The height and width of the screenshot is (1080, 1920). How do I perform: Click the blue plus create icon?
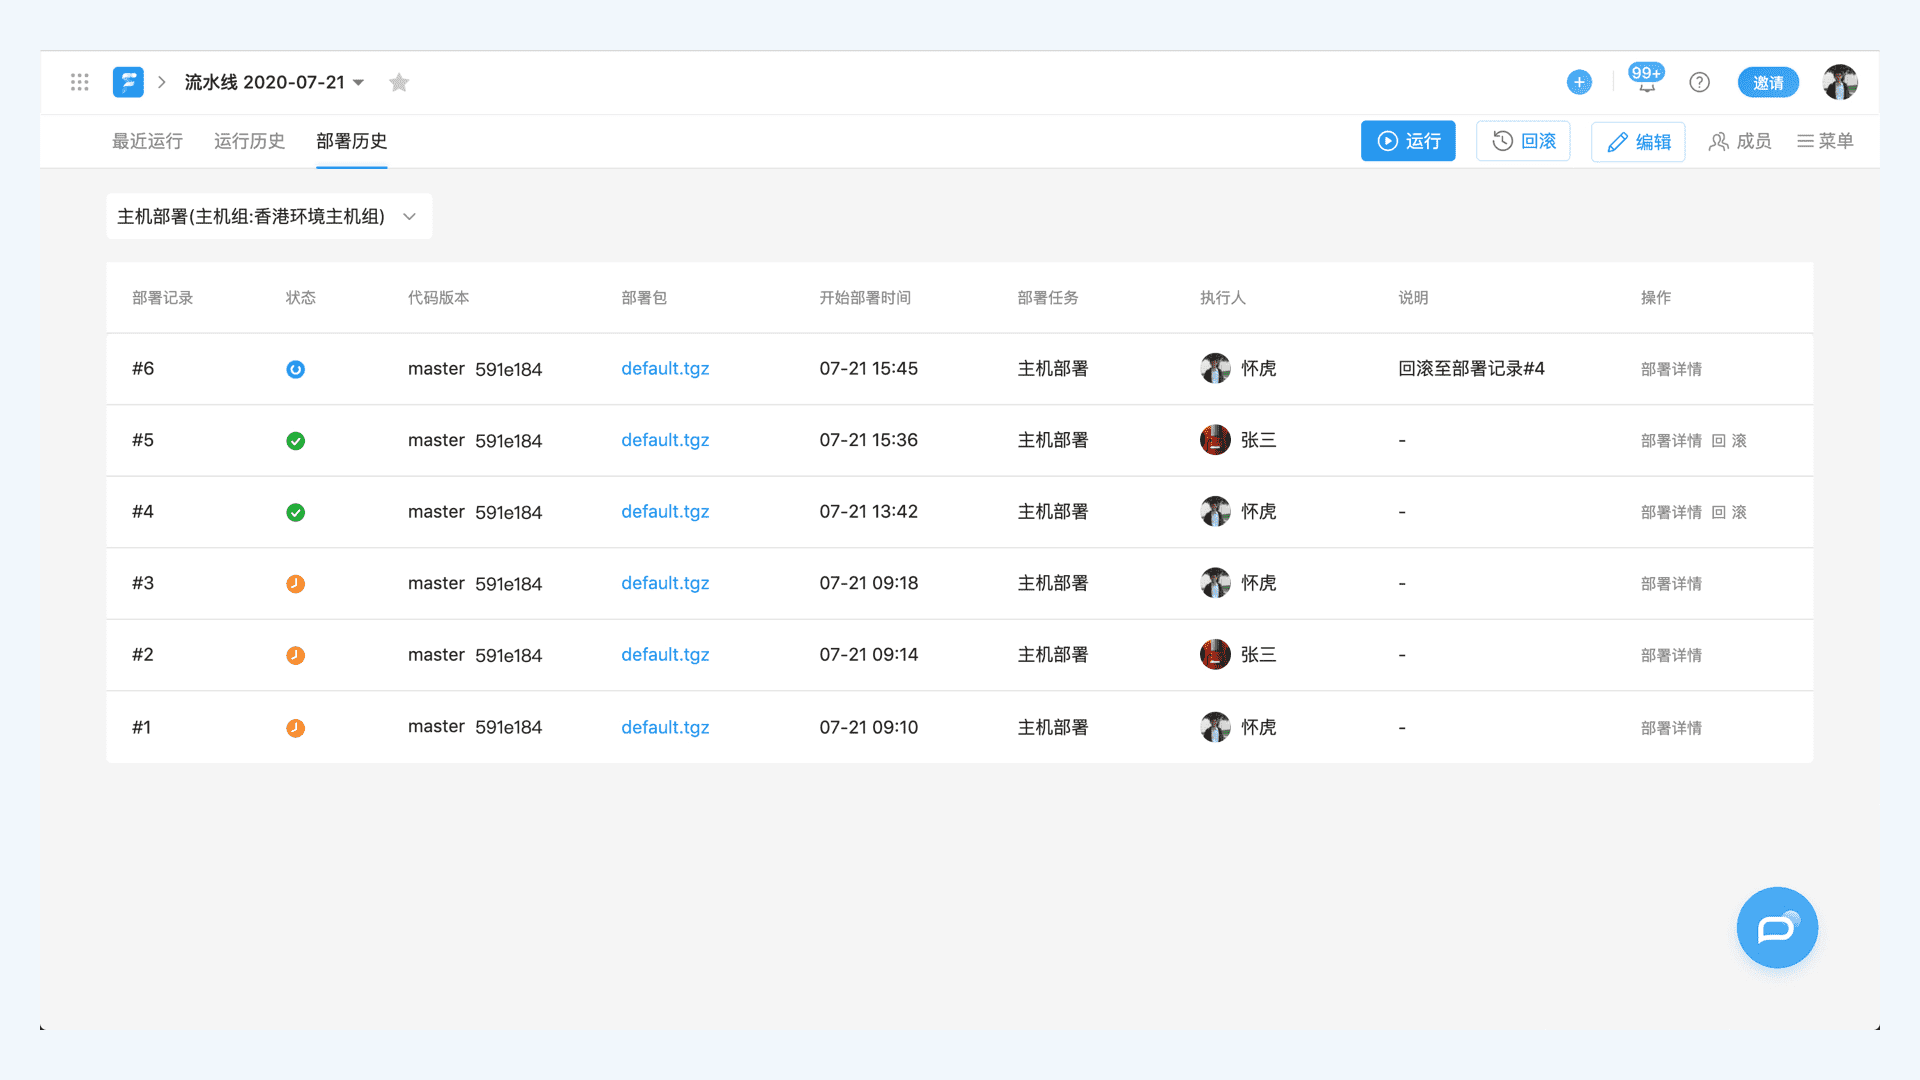click(x=1579, y=82)
